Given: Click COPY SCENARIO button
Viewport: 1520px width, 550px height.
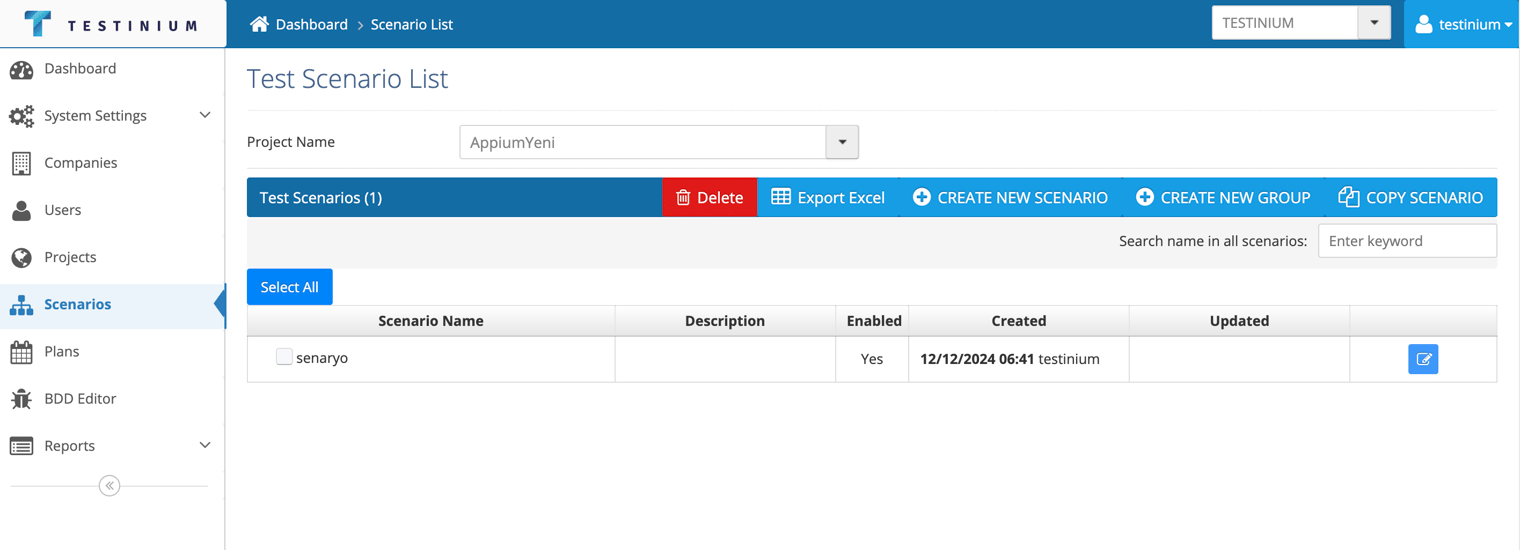Looking at the screenshot, I should click(x=1411, y=198).
